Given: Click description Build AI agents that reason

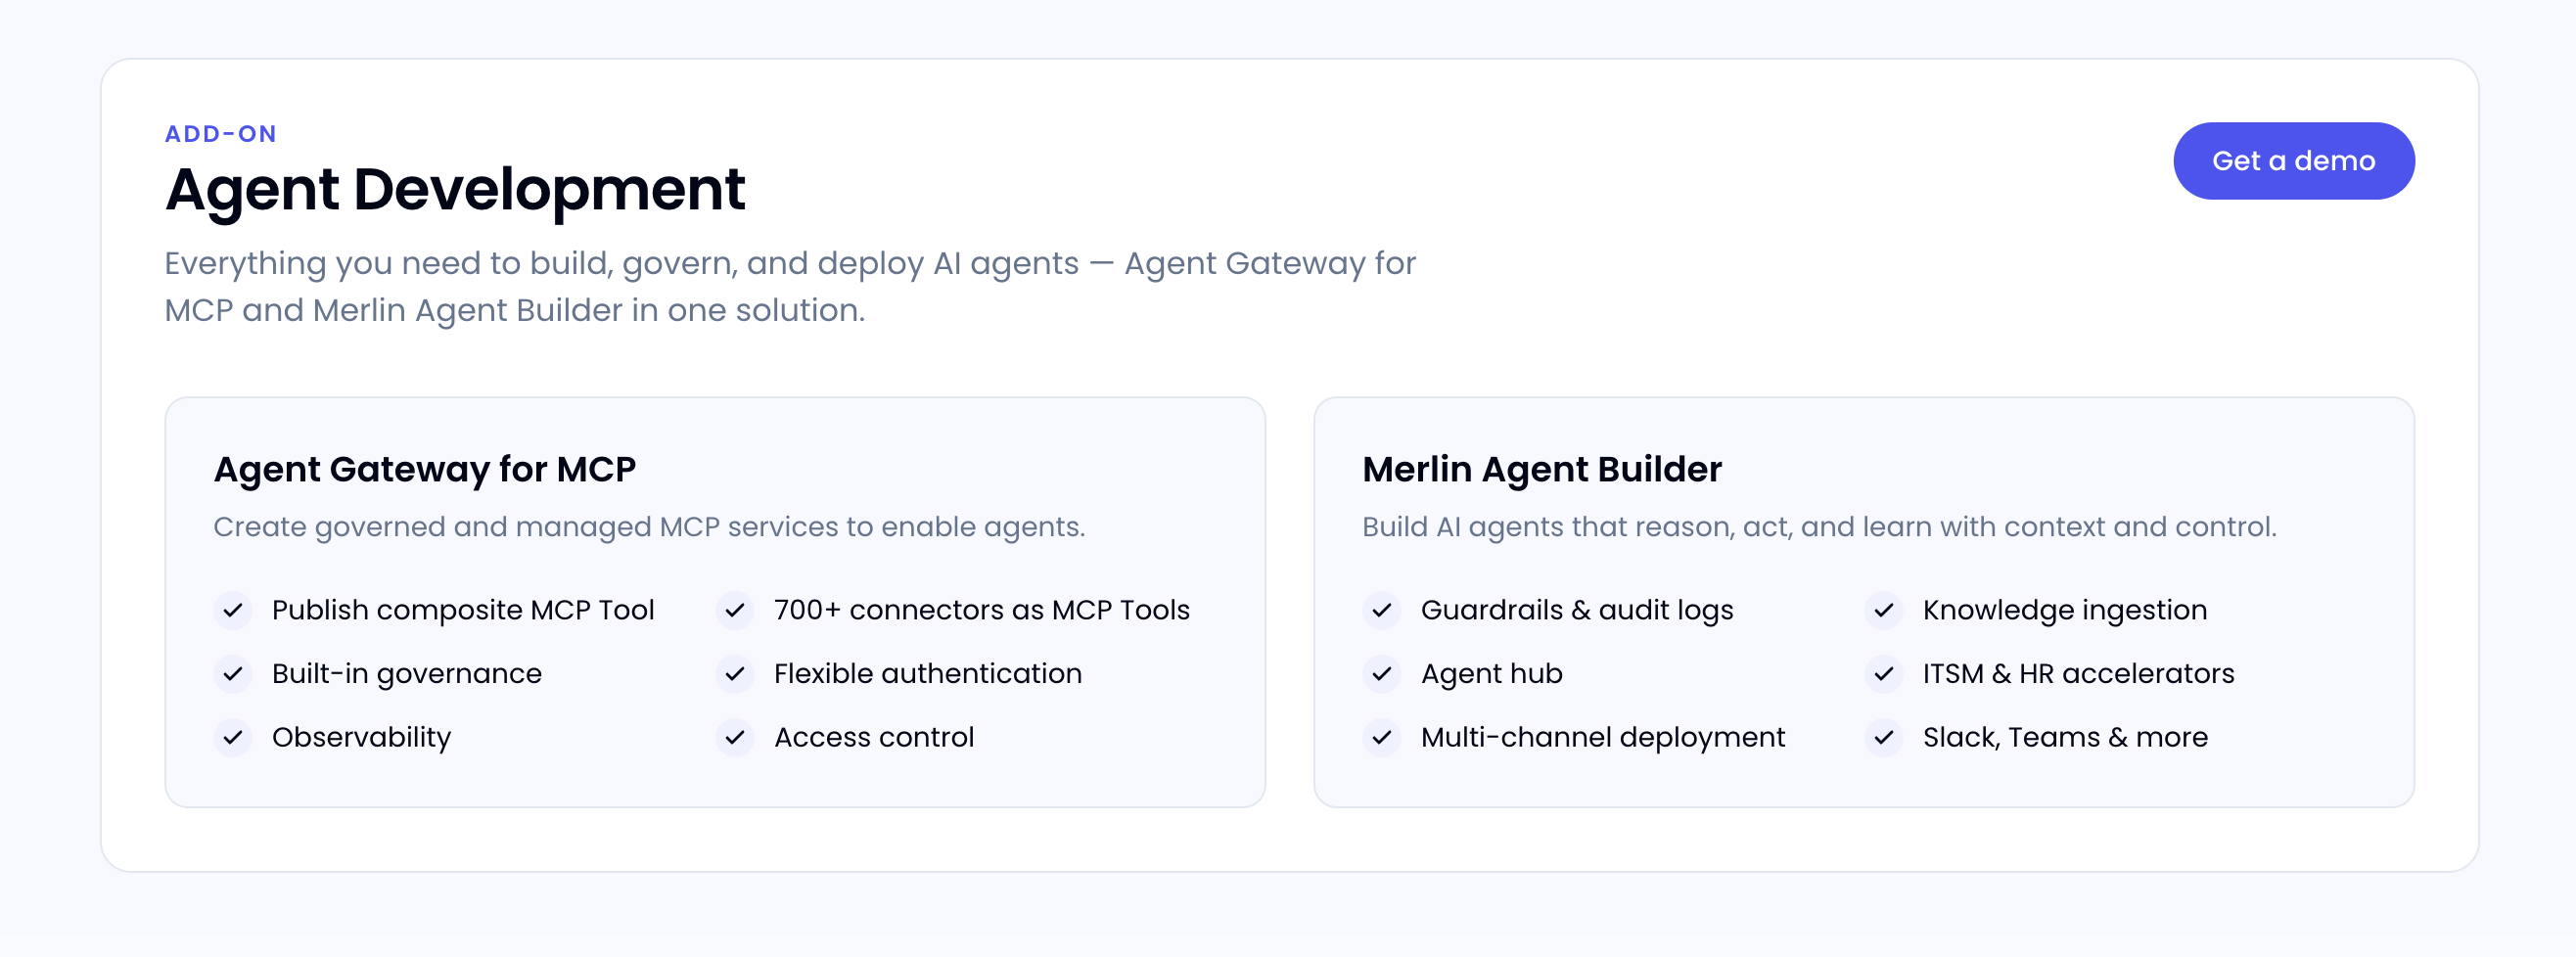Looking at the screenshot, I should point(1820,527).
